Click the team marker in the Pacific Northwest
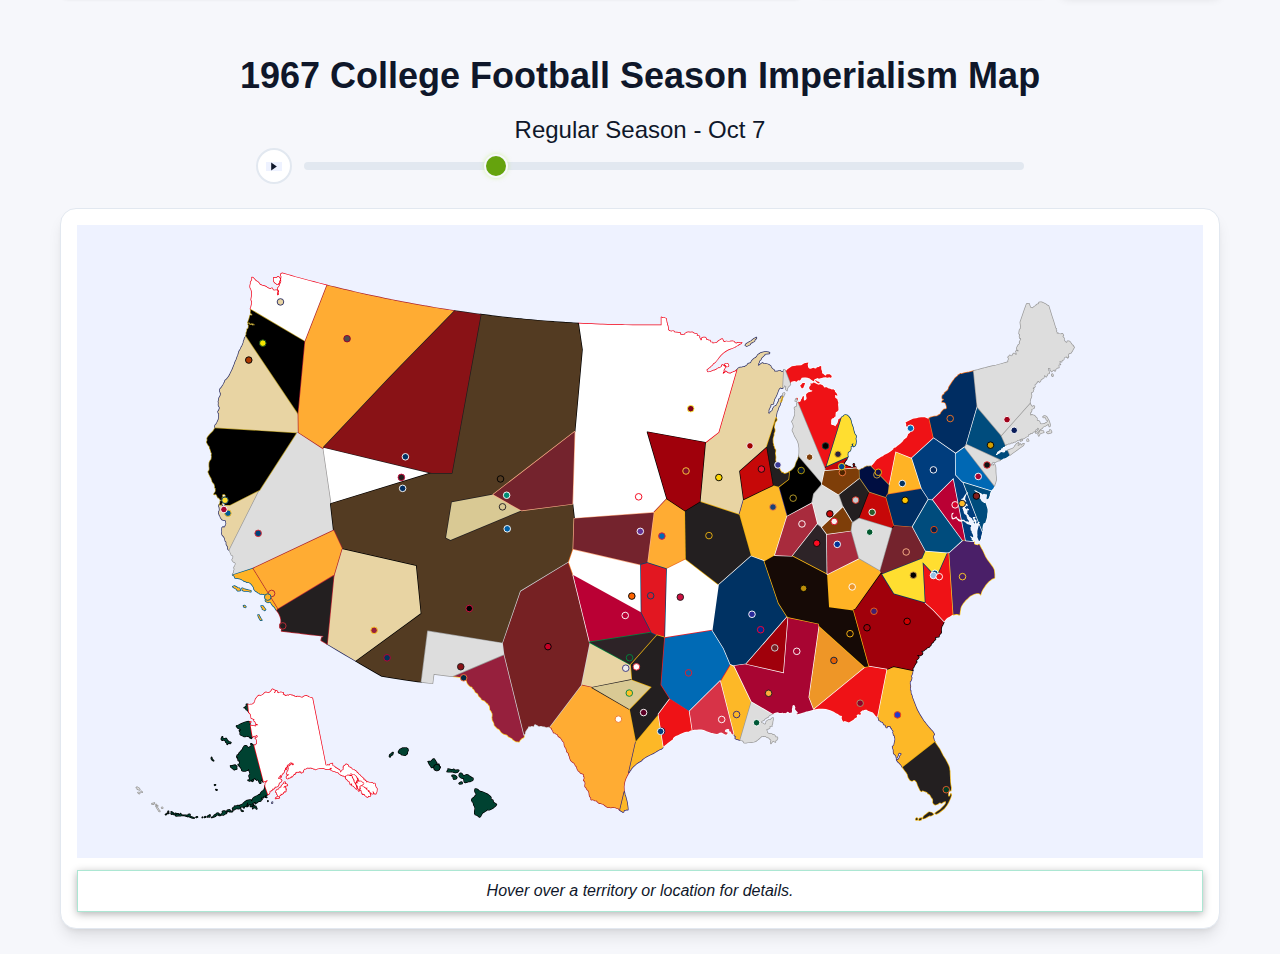 point(279,301)
